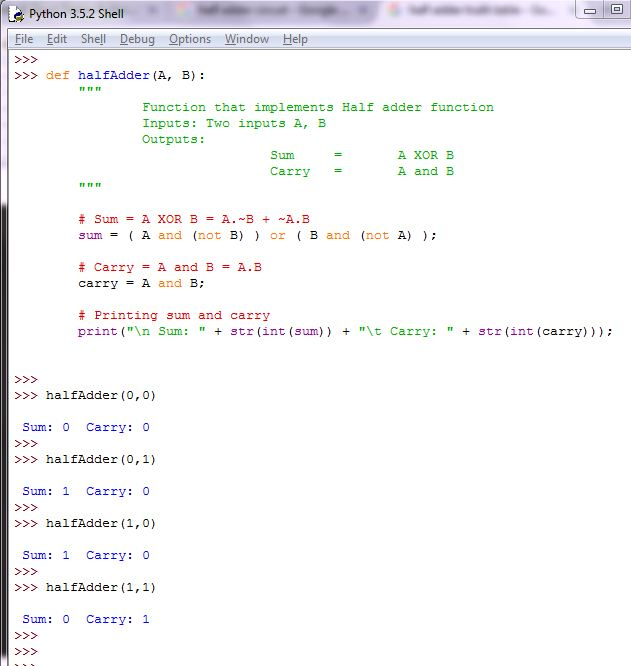631x666 pixels.
Task: Maximize the Python Shell window
Action: click(x=616, y=10)
